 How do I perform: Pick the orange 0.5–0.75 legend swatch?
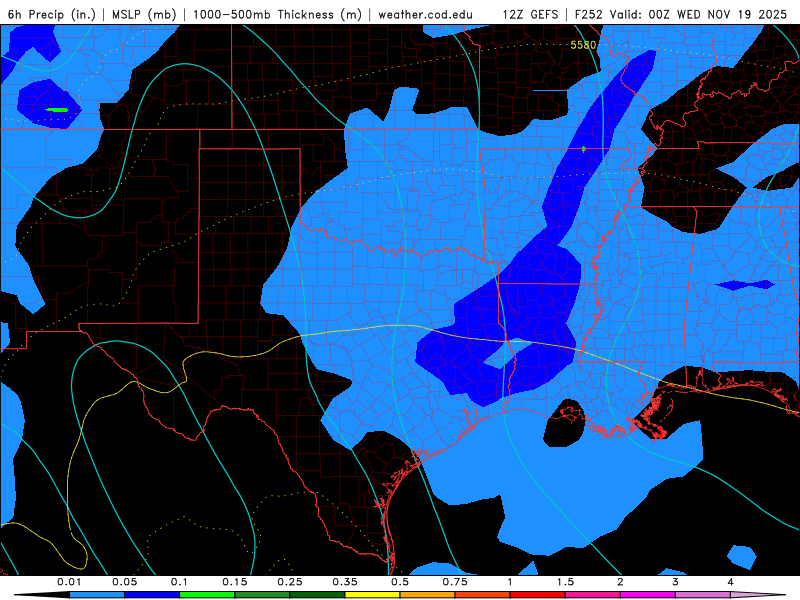[x=428, y=595]
